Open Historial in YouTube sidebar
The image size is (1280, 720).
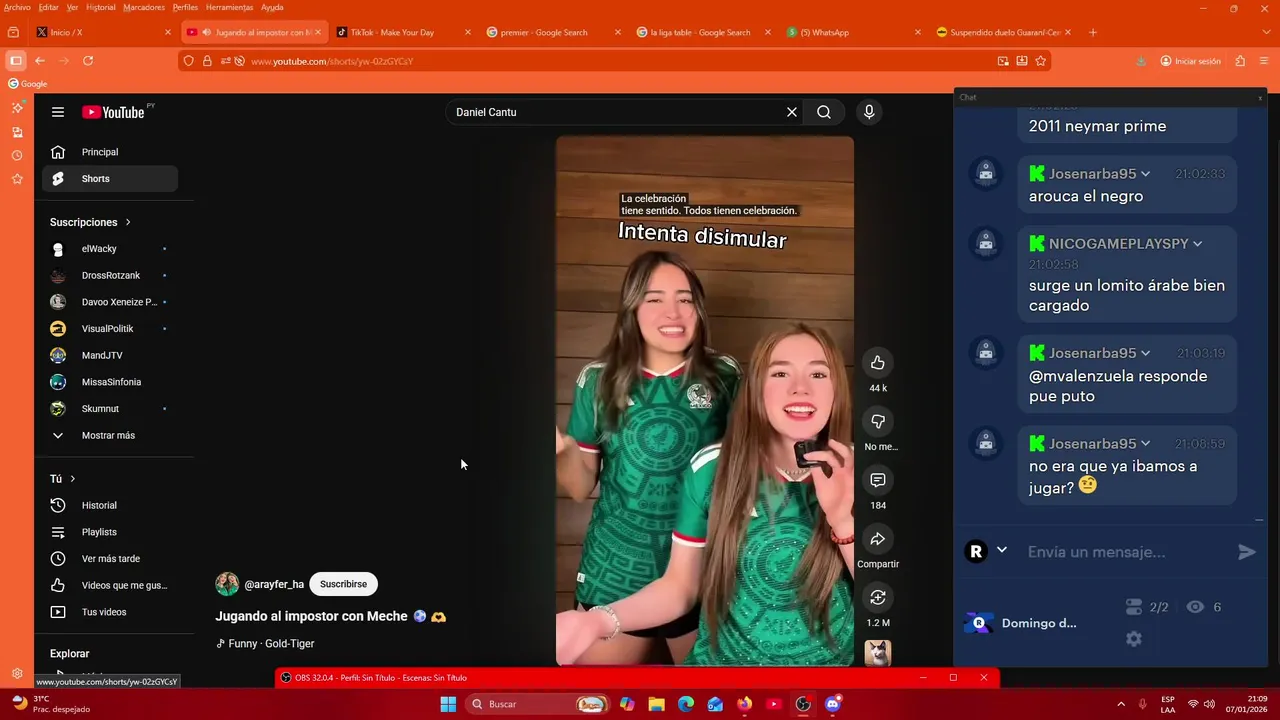pos(110,505)
